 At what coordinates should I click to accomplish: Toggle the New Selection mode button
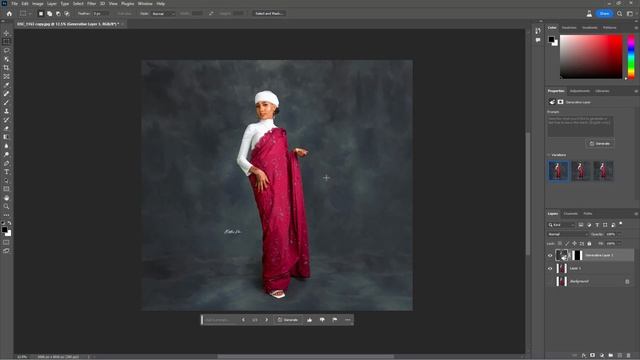click(41, 13)
